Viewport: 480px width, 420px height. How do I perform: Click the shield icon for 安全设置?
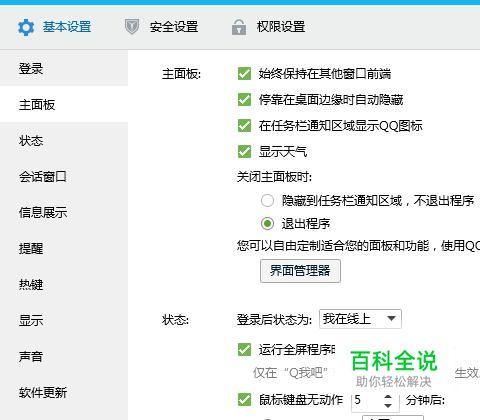(132, 27)
